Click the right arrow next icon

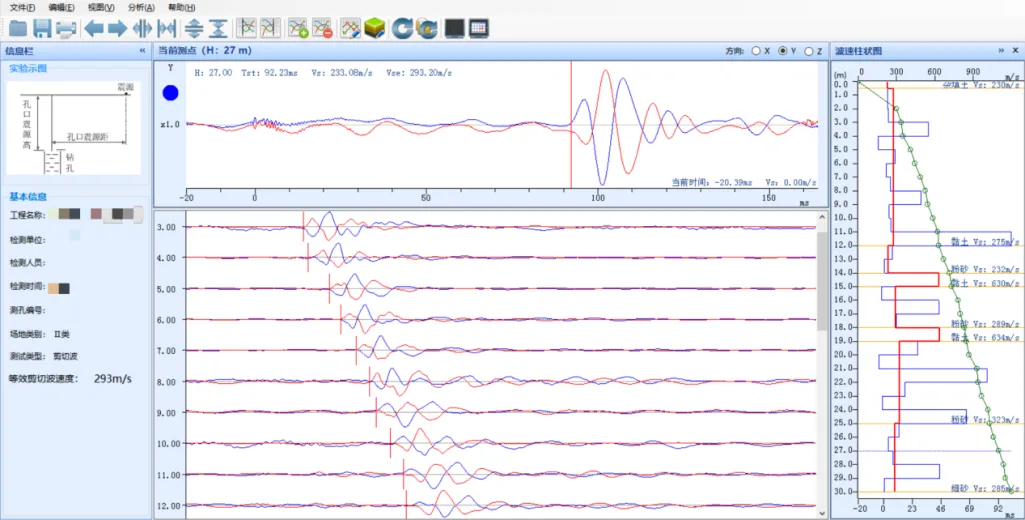[x=117, y=28]
